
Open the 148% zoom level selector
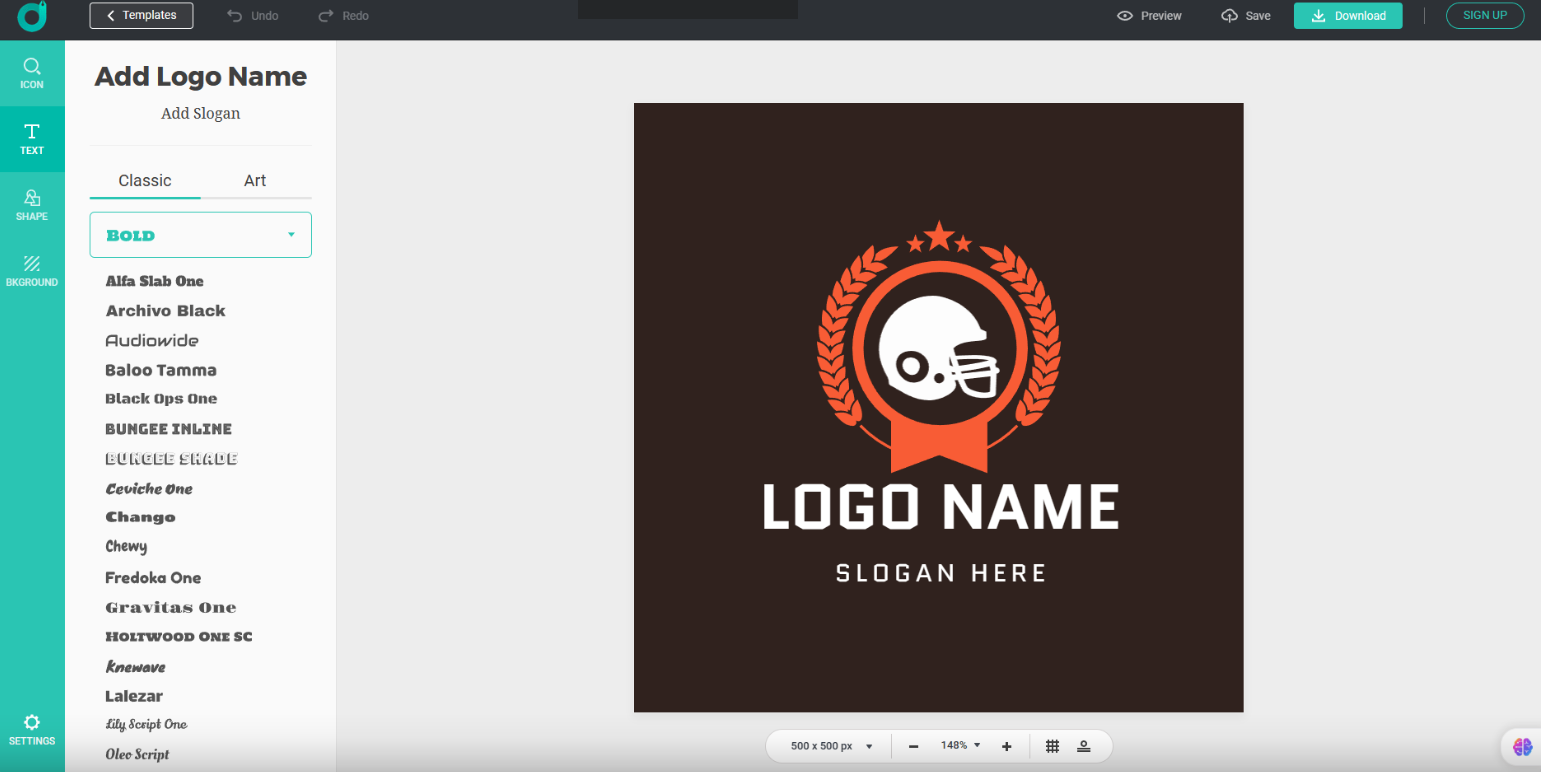[959, 745]
